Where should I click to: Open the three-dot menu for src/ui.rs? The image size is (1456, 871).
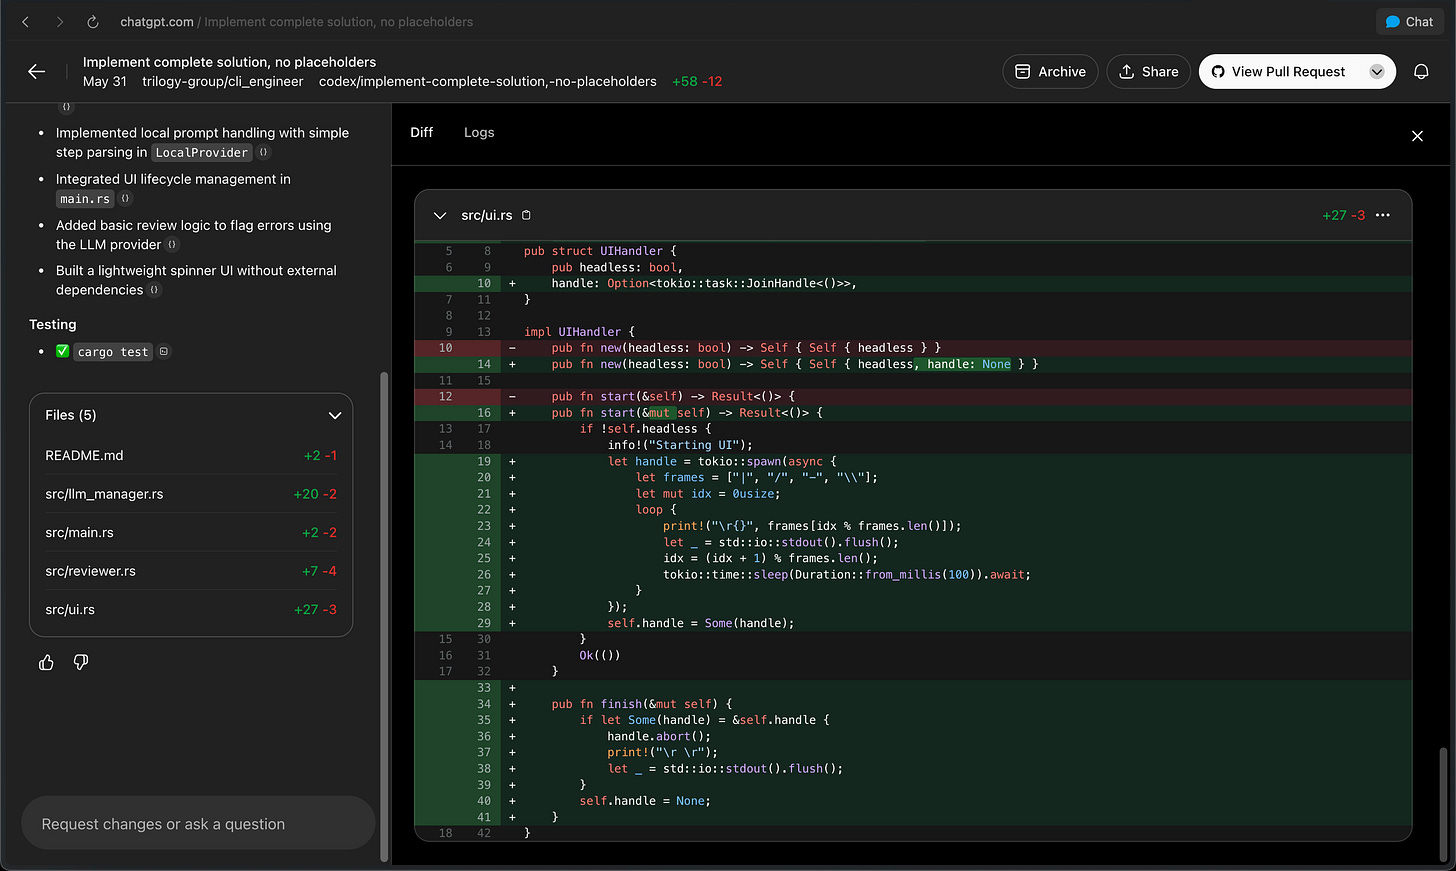[x=1383, y=215]
